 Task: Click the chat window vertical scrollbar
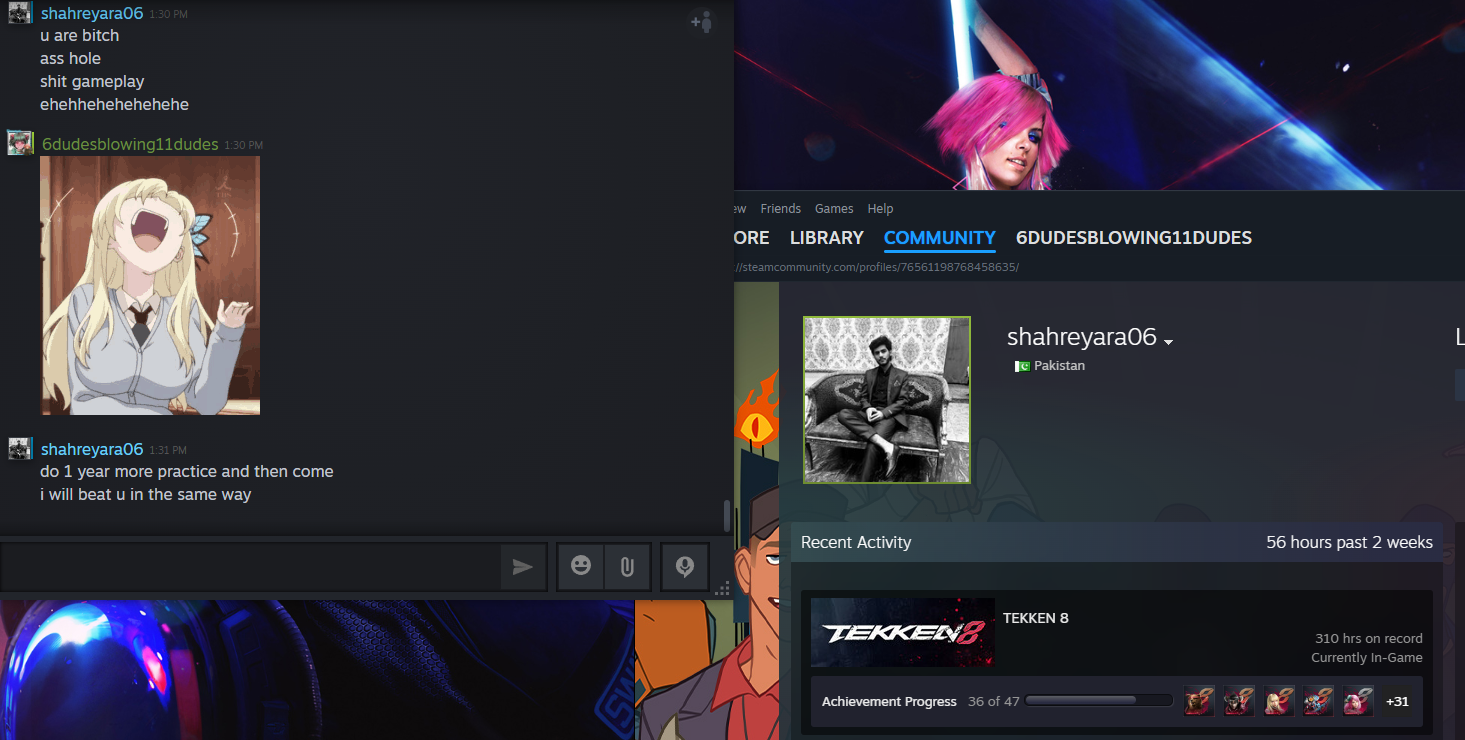coord(727,516)
